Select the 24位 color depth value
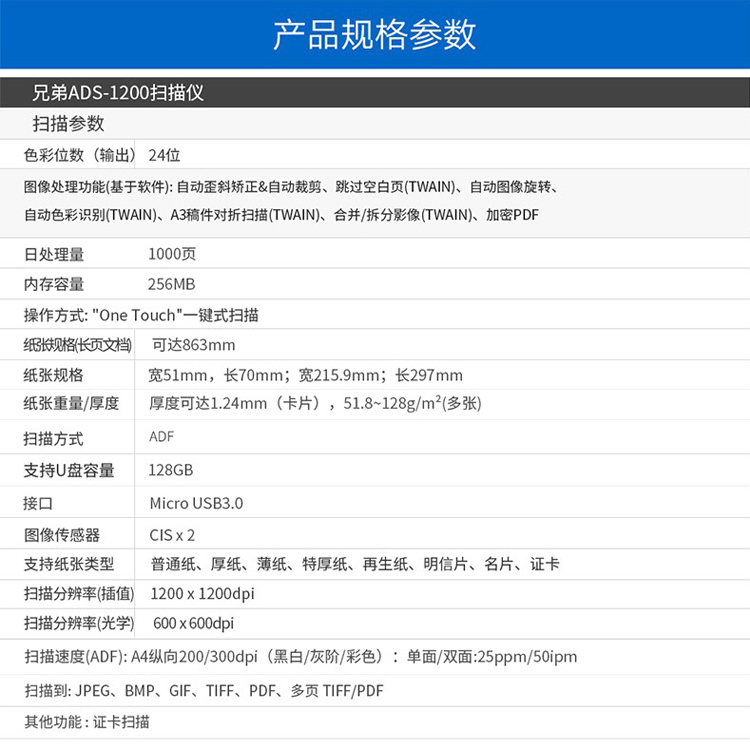Image resolution: width=750 pixels, height=750 pixels. coord(163,155)
